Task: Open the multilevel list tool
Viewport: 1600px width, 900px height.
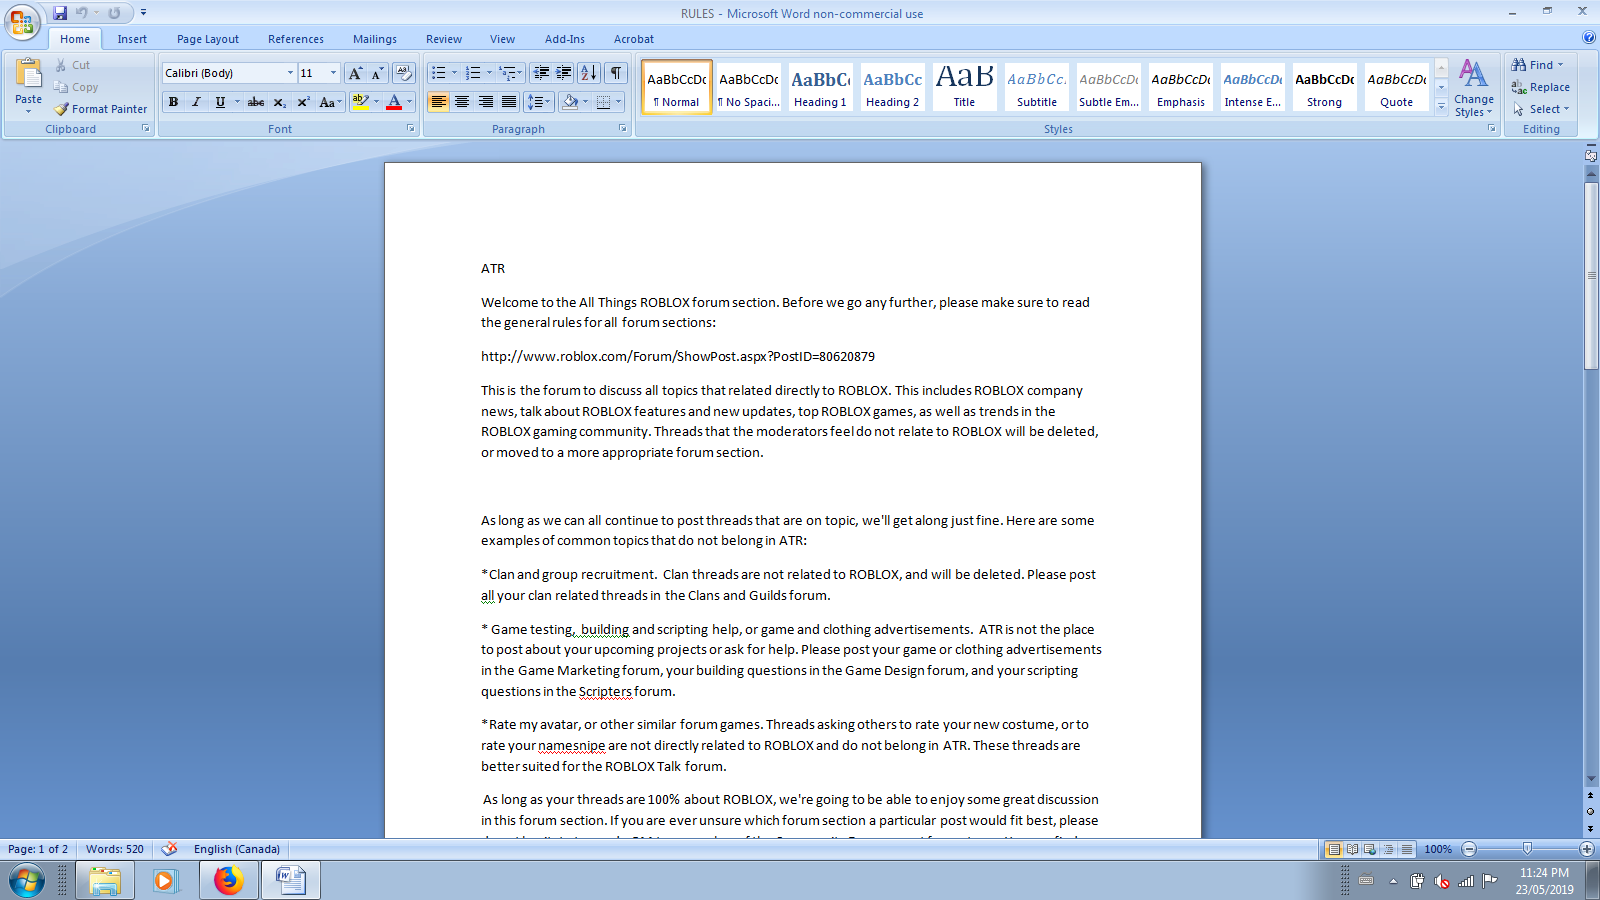Action: point(510,73)
